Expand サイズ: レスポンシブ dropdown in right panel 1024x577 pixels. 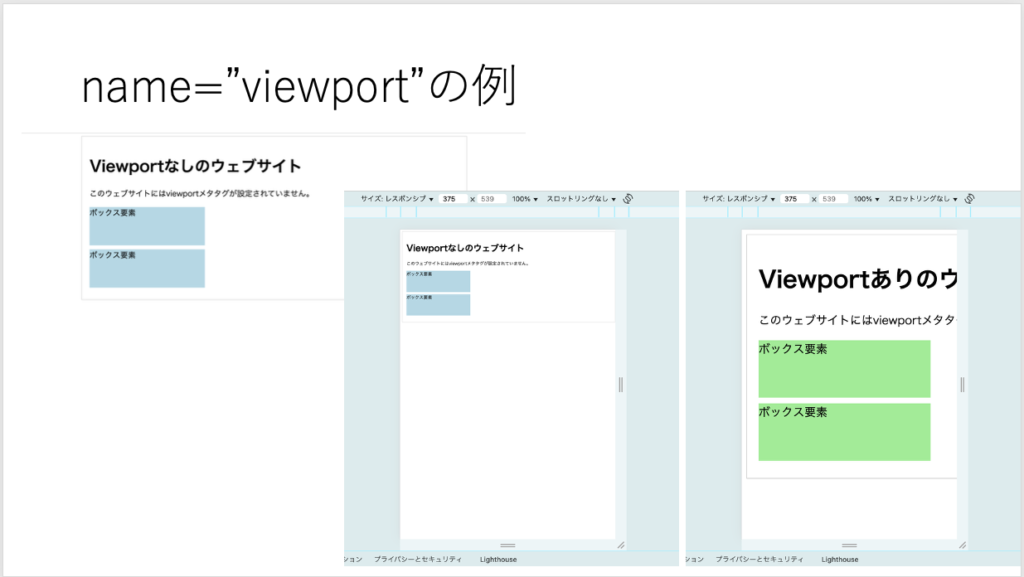coord(738,199)
